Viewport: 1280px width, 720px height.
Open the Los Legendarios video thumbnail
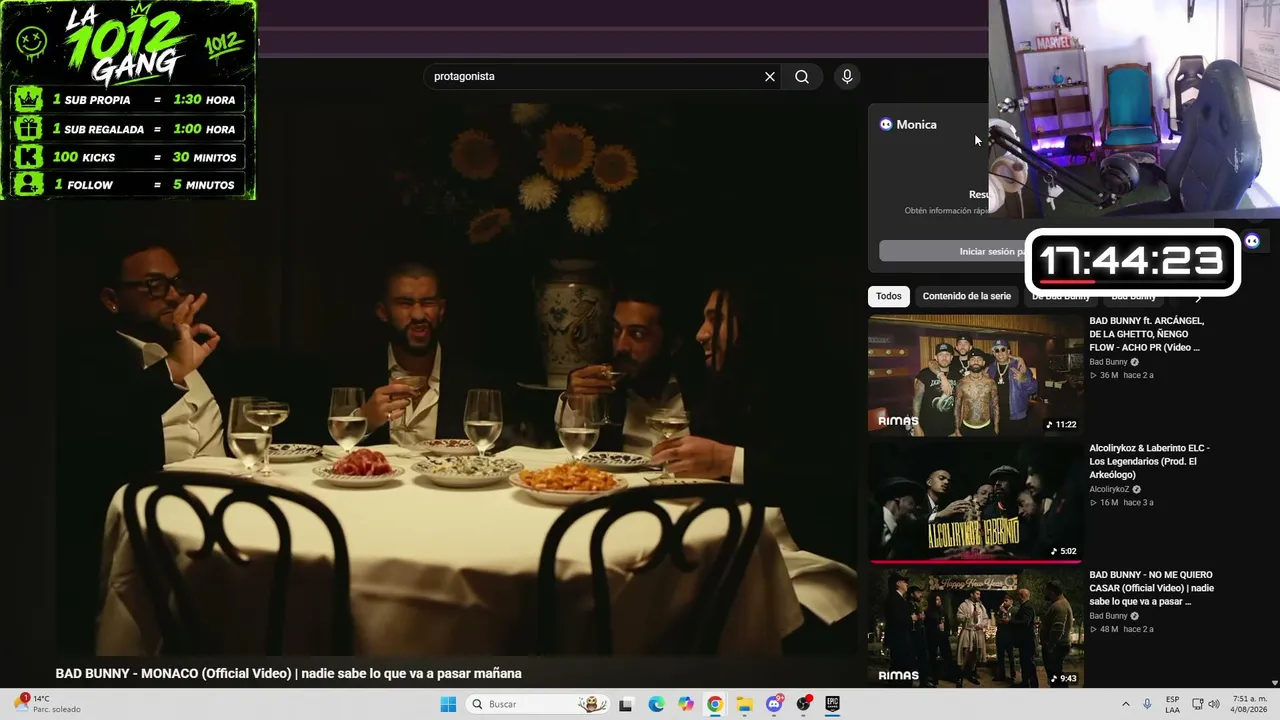975,502
